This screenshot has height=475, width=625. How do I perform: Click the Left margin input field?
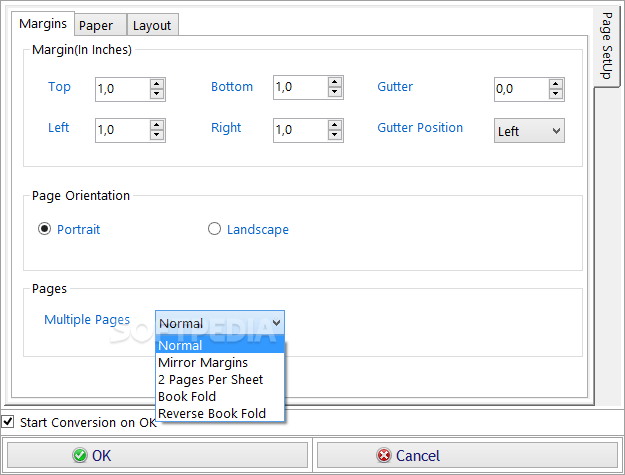click(123, 130)
